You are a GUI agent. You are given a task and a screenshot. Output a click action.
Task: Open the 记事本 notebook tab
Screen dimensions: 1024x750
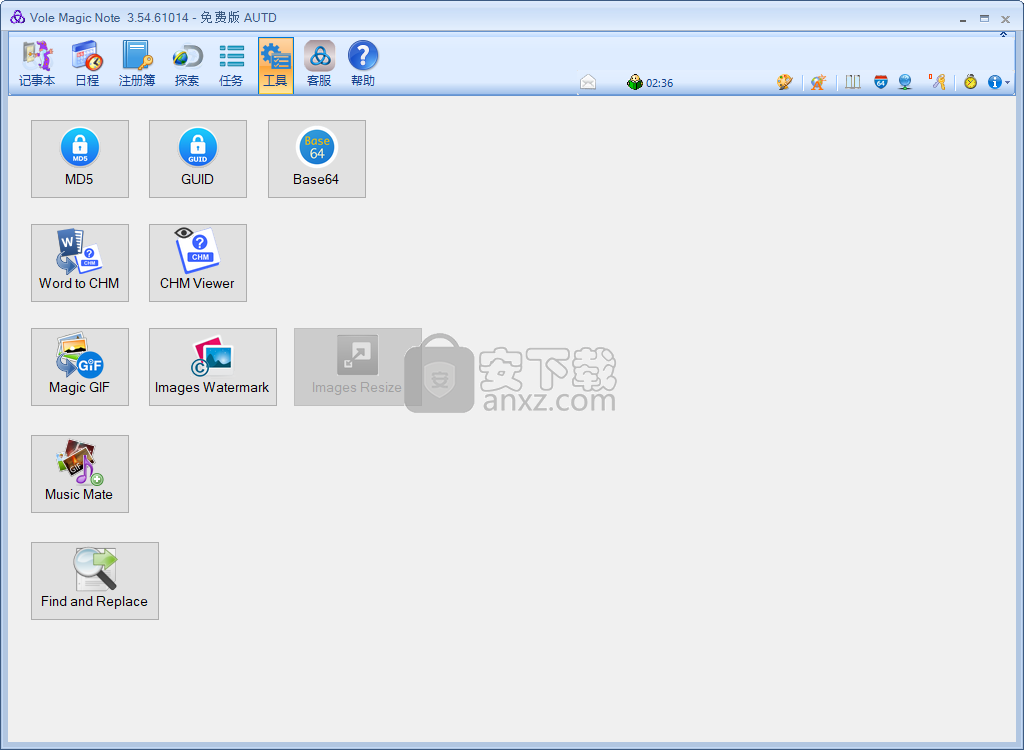pyautogui.click(x=37, y=65)
